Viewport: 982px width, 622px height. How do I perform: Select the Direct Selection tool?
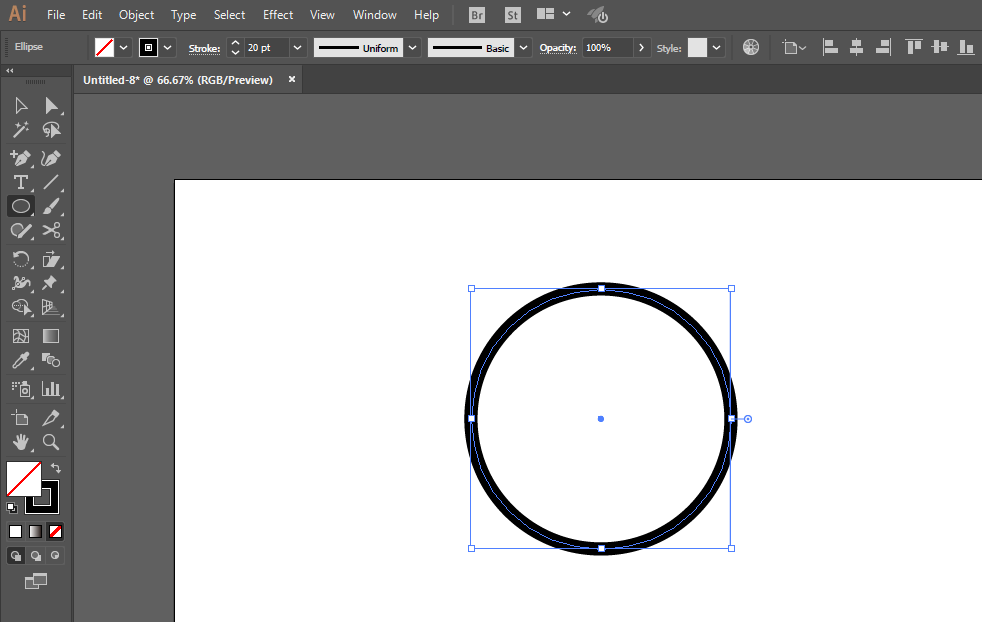[x=51, y=106]
